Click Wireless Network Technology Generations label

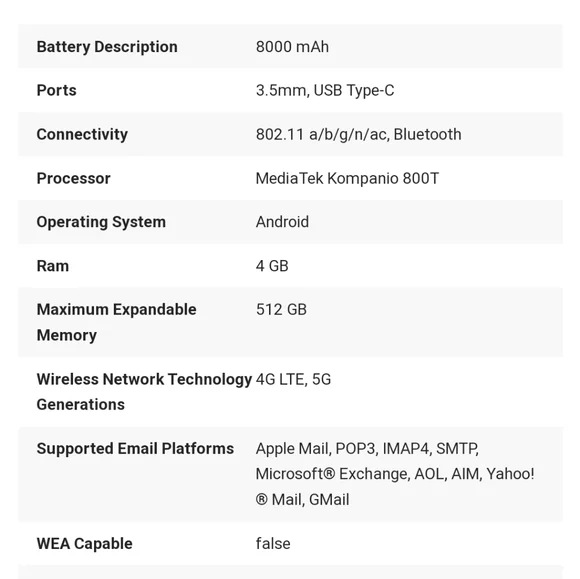pyautogui.click(x=144, y=392)
